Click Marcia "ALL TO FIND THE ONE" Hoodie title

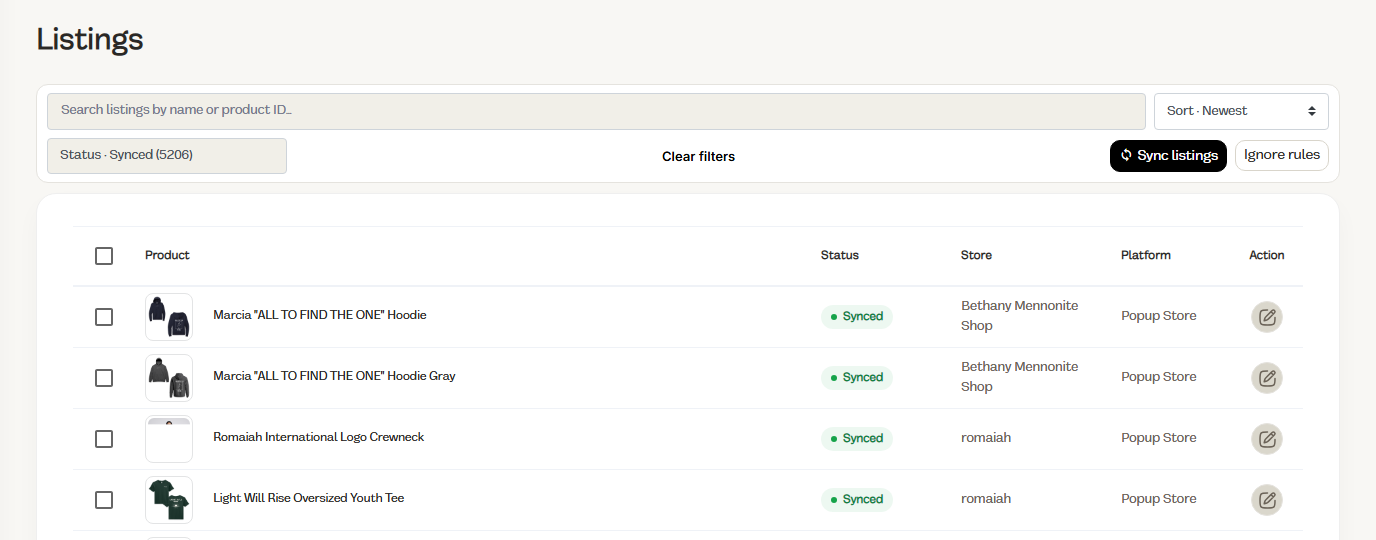click(x=320, y=315)
